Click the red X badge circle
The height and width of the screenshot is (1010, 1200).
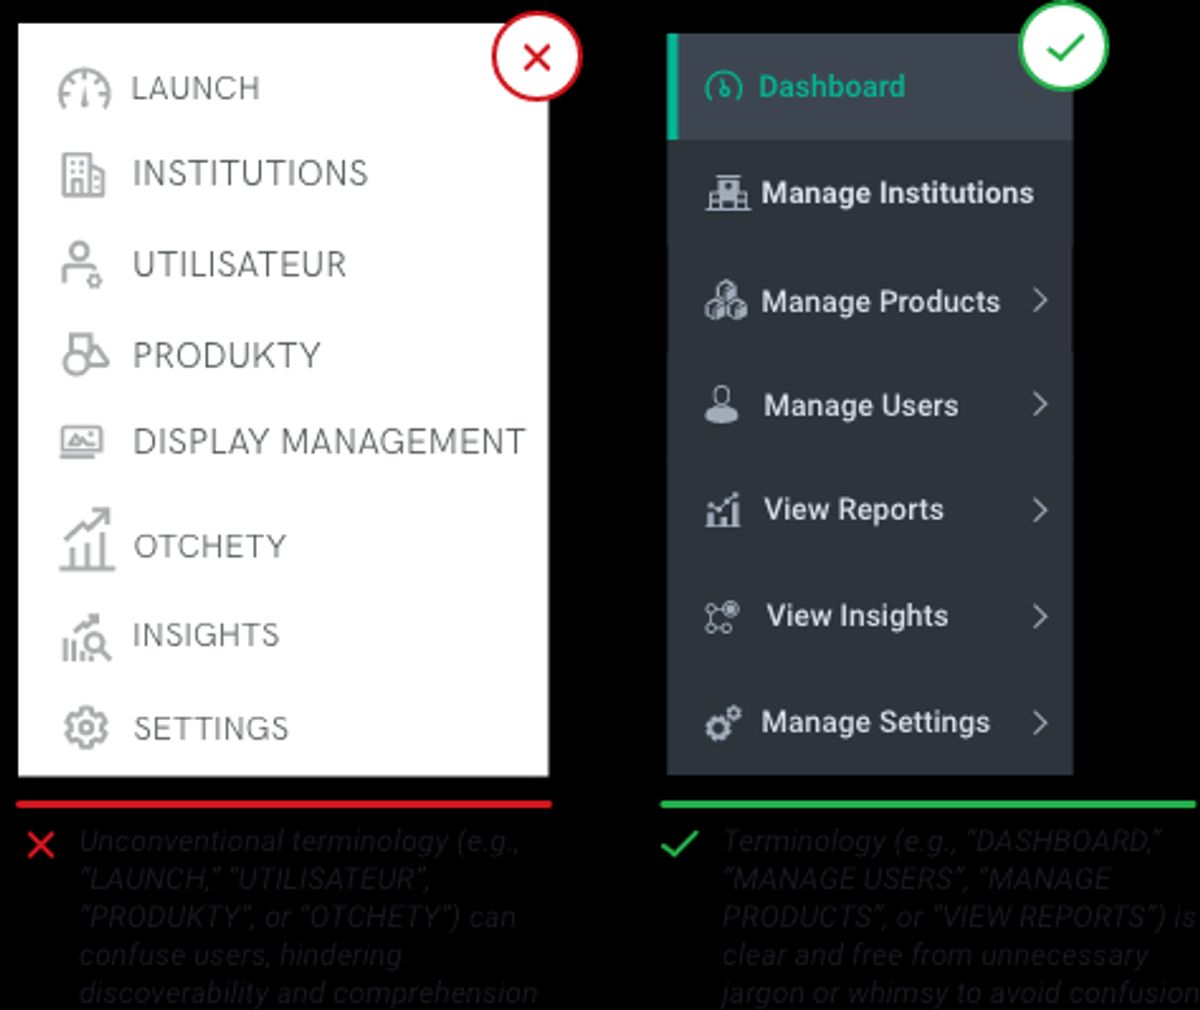click(x=537, y=57)
